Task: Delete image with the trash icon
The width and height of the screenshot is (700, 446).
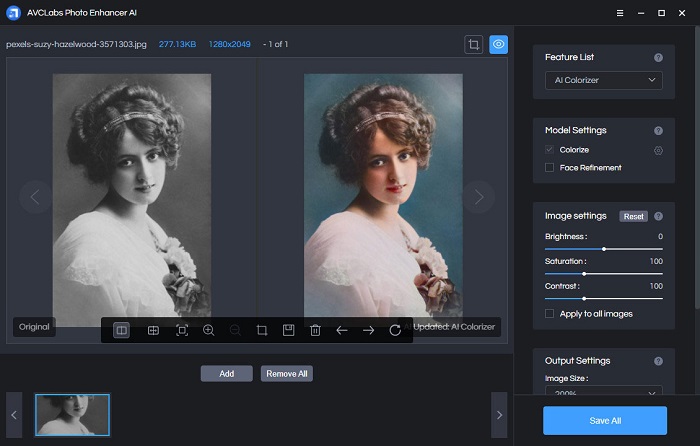Action: [315, 330]
